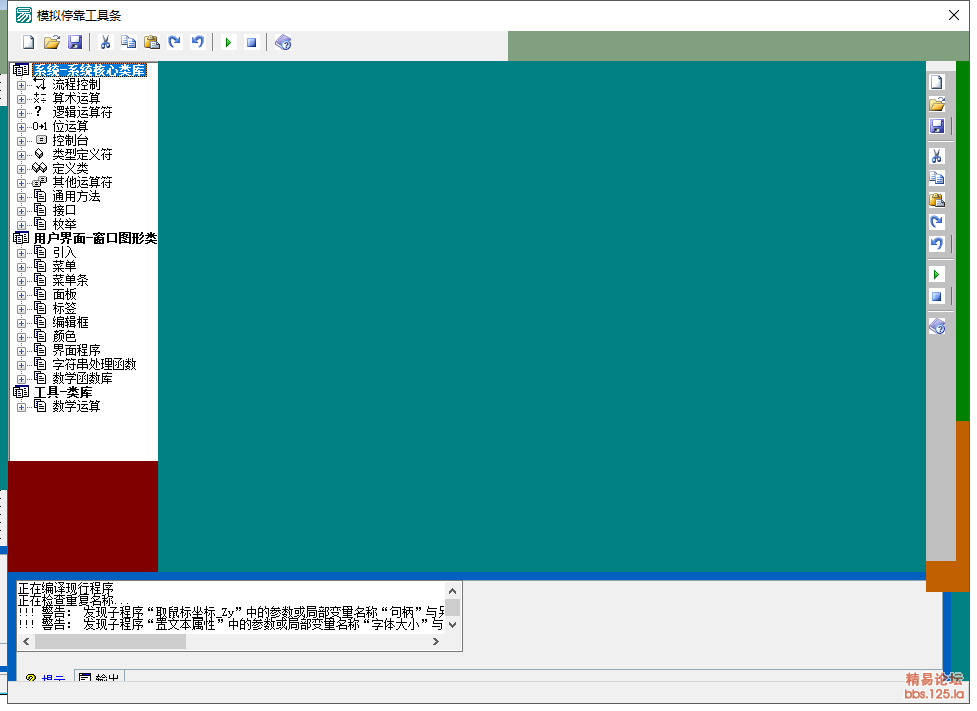The image size is (977, 711).
Task: Expand the 流程控制 tree node
Action: click(21, 85)
